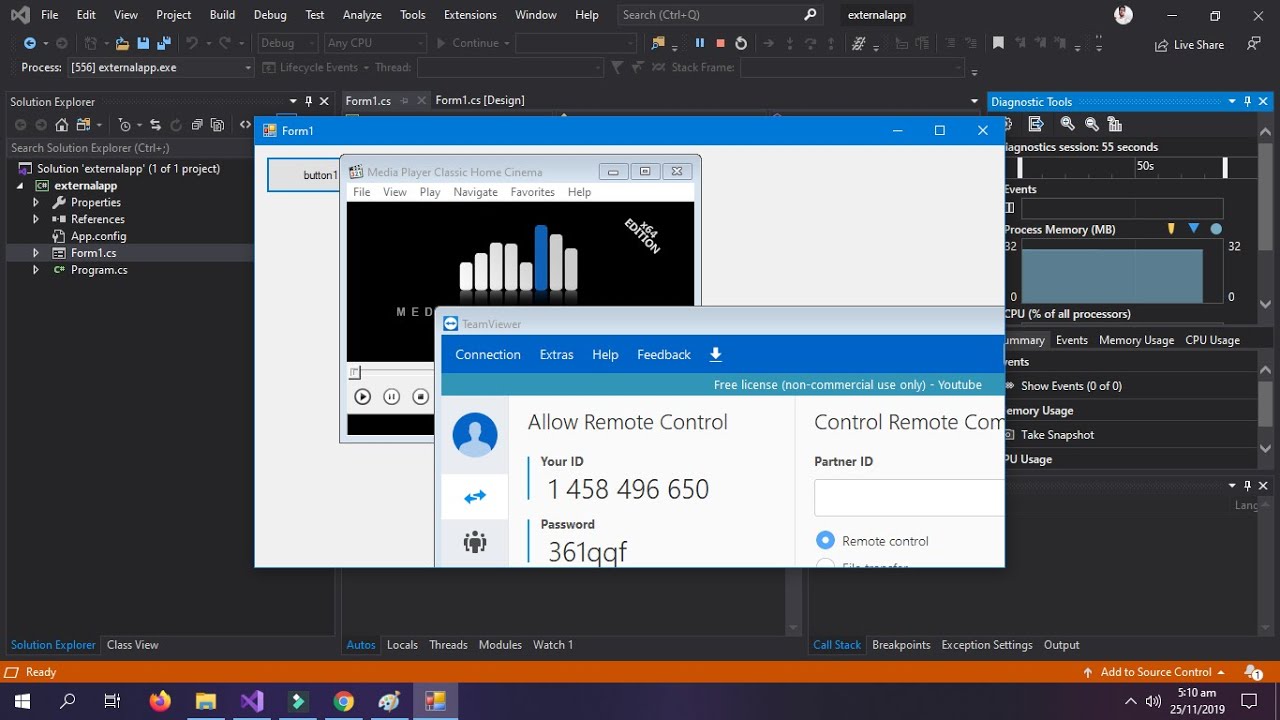Click the Search Solution Explorer field
Screen dimensions: 1280x720
point(130,148)
